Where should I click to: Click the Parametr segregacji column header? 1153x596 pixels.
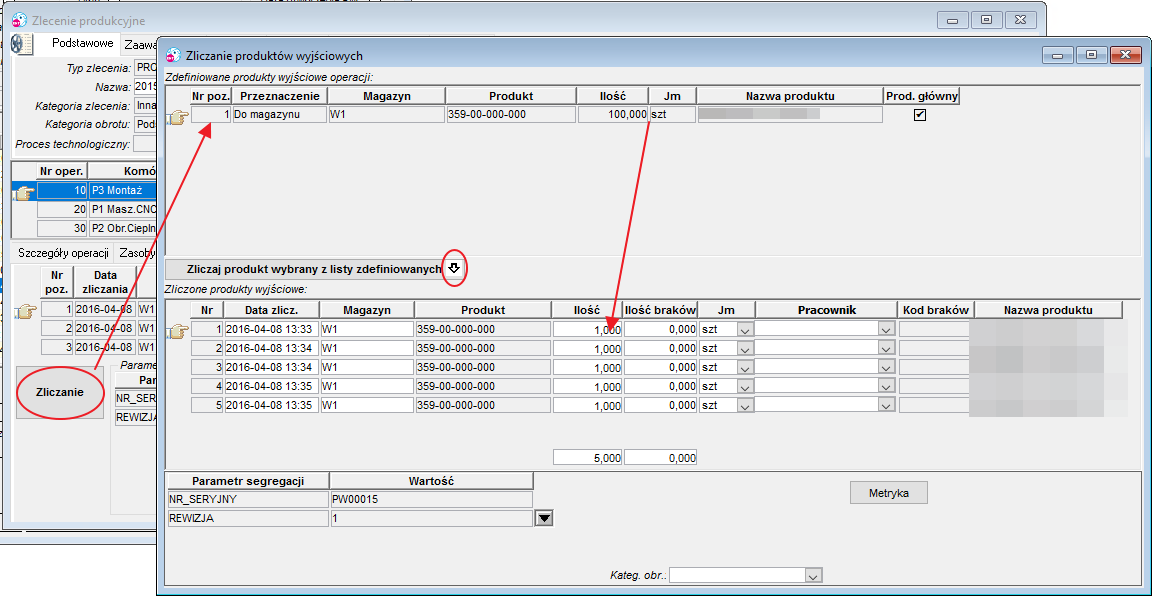(x=248, y=481)
